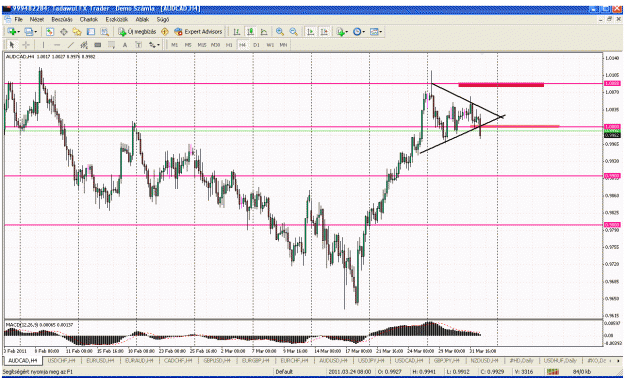Select the equidistant channel tool
625x378 pixels.
[x=84, y=45]
